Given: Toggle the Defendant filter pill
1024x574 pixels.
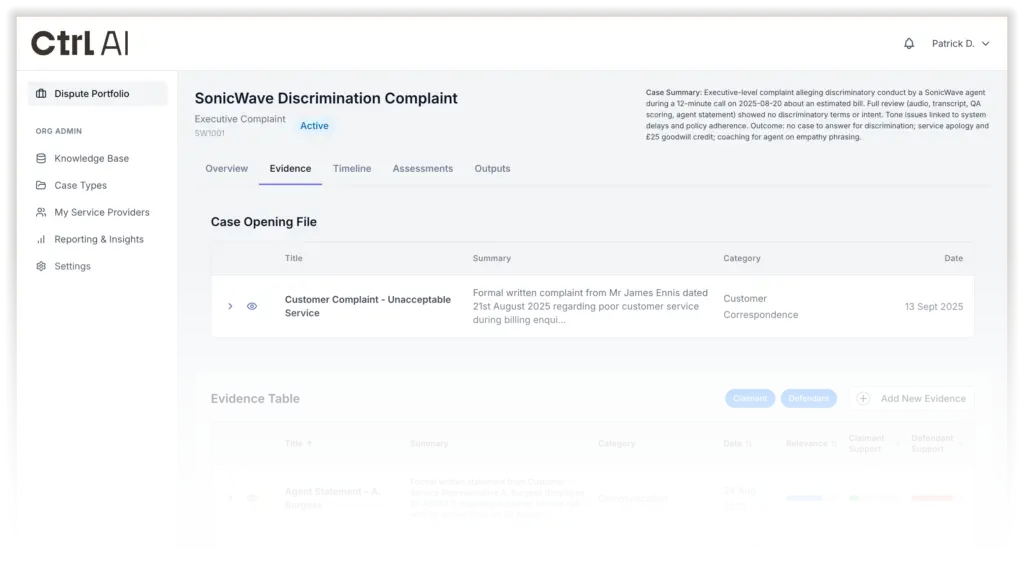Looking at the screenshot, I should pyautogui.click(x=808, y=398).
